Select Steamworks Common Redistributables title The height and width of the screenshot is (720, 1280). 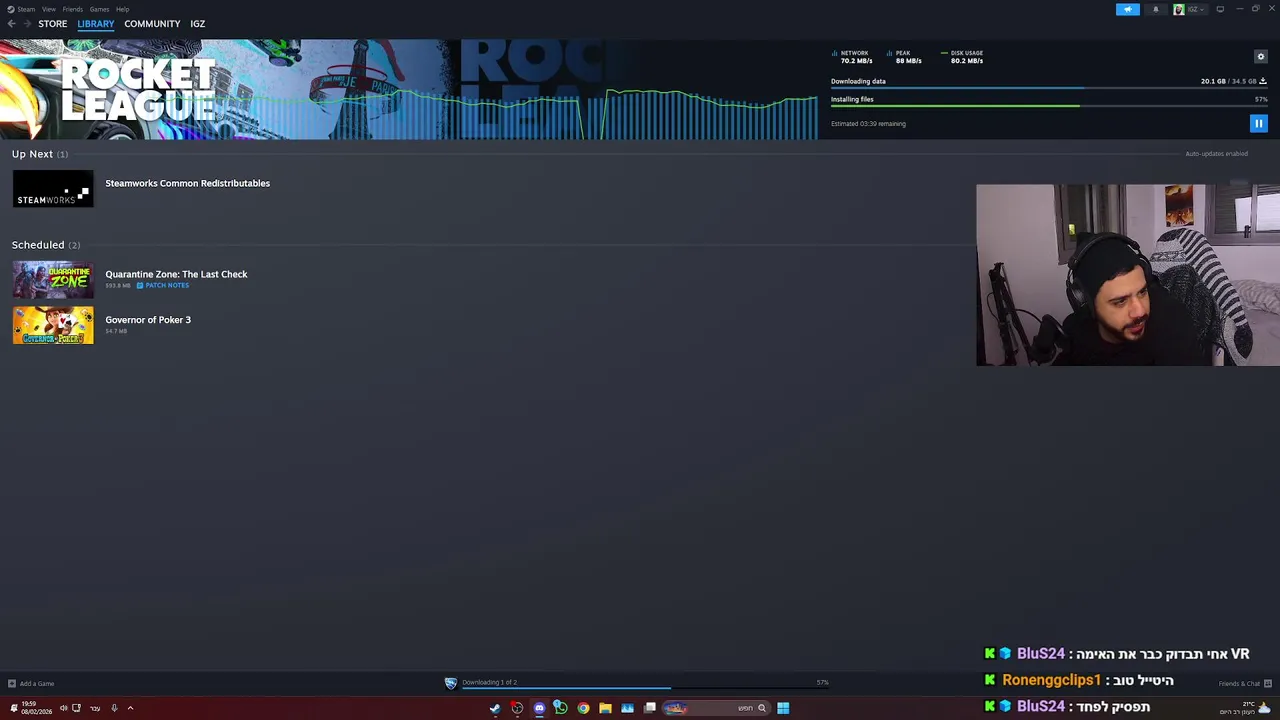(x=188, y=183)
